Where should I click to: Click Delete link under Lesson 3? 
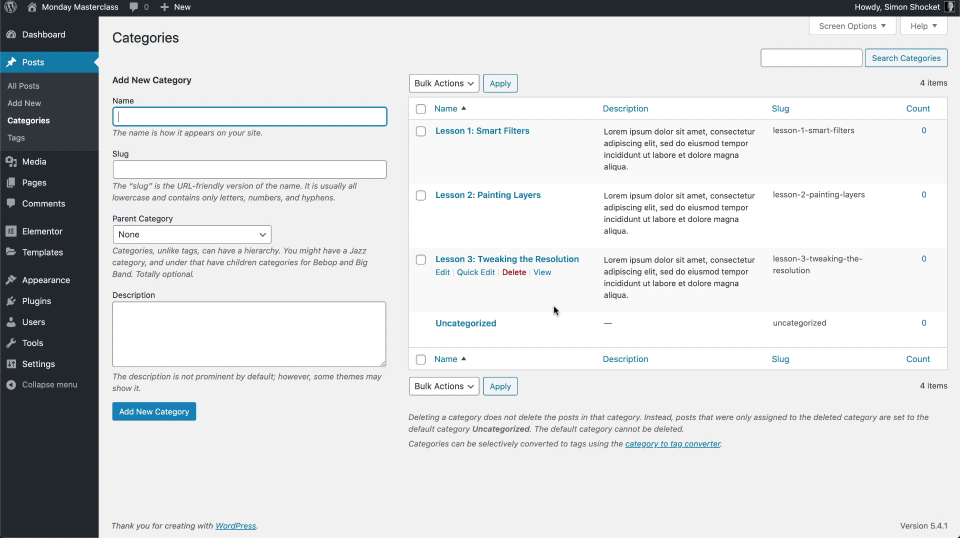click(x=514, y=273)
